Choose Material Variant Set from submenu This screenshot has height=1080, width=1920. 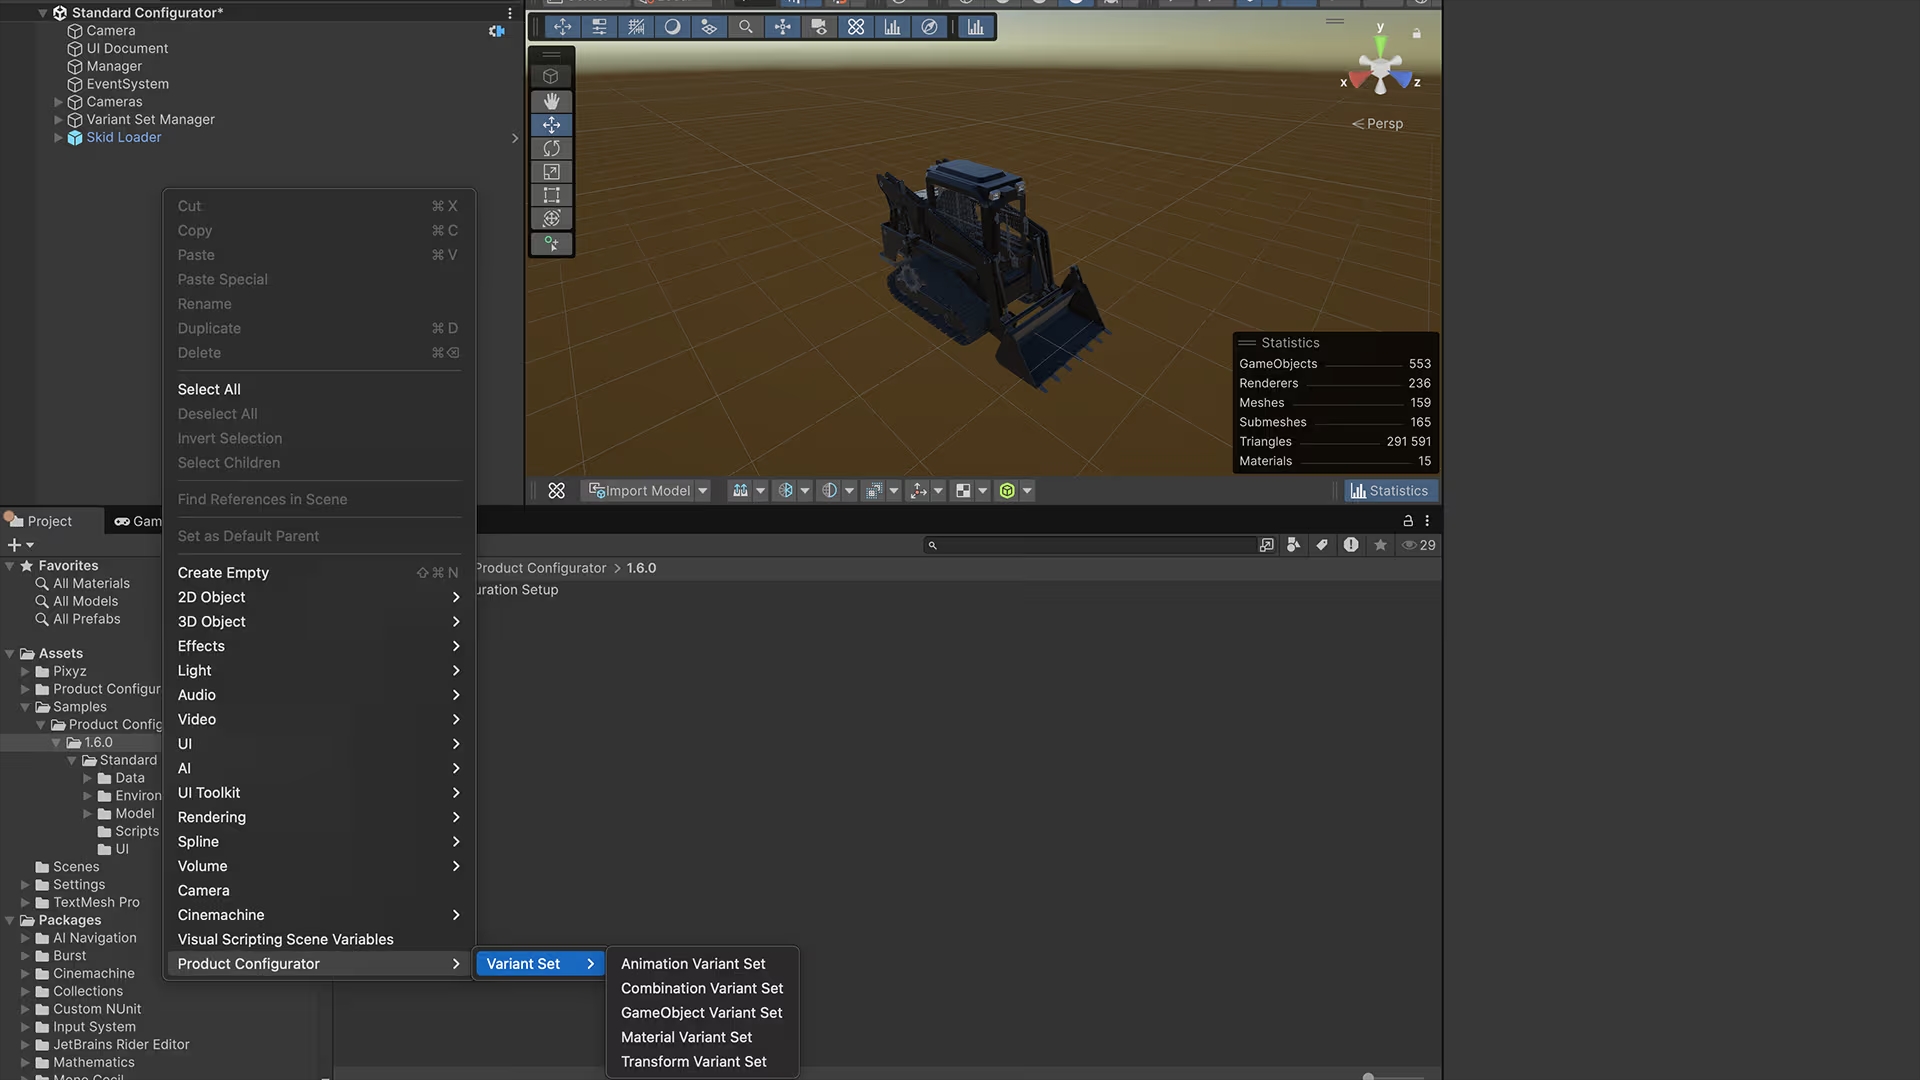(686, 1037)
